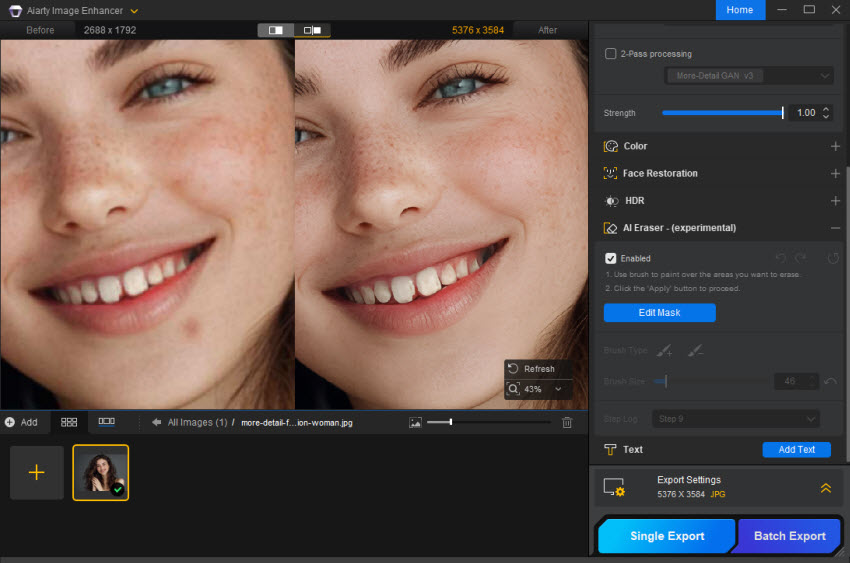Expand the Face Restoration section plus
This screenshot has width=850, height=563.
pos(835,173)
